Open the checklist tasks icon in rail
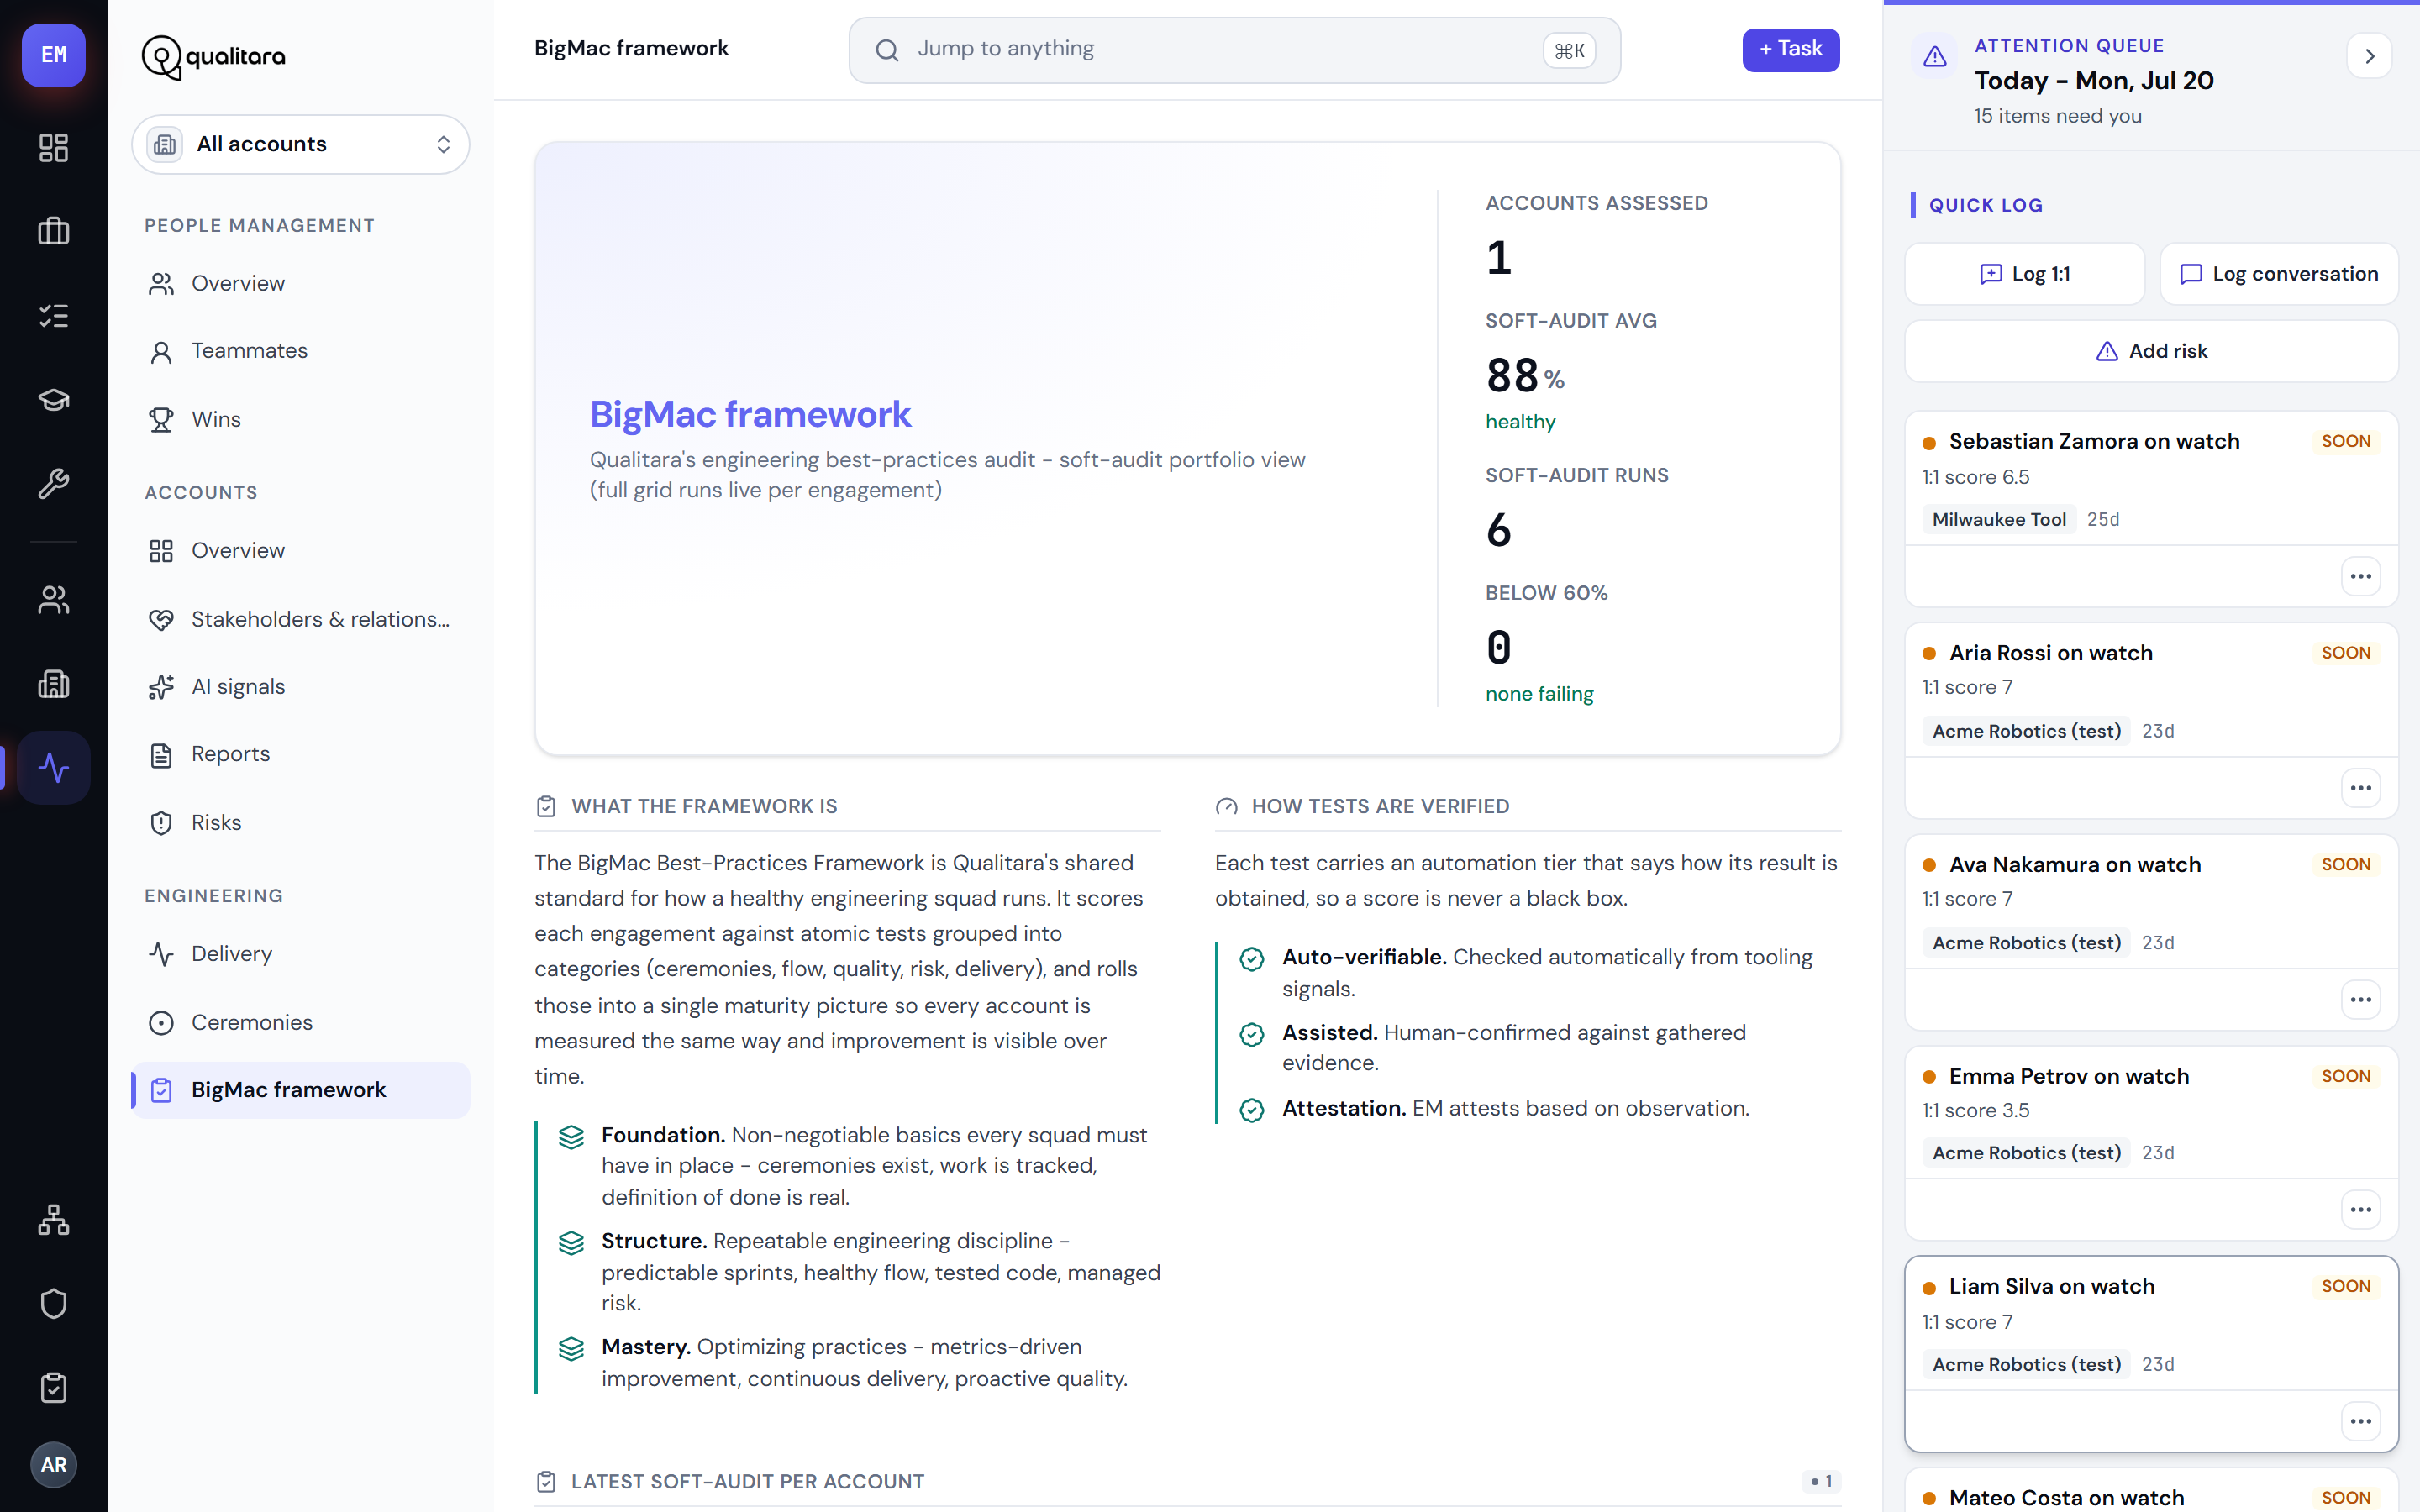The height and width of the screenshot is (1512, 2420). pyautogui.click(x=54, y=316)
